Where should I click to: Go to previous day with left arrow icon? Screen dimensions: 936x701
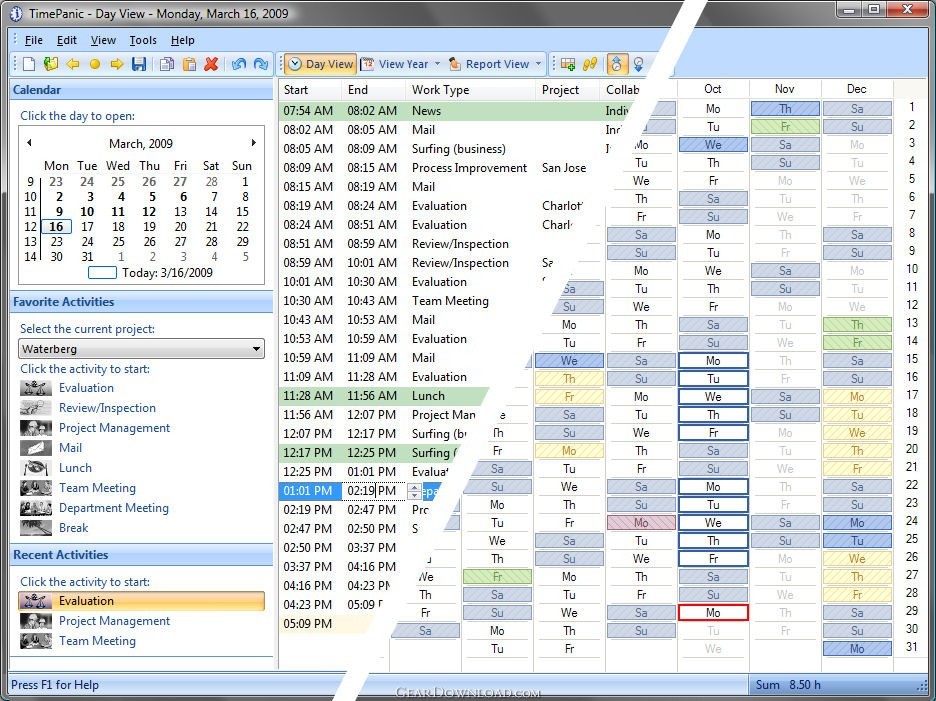click(x=73, y=64)
